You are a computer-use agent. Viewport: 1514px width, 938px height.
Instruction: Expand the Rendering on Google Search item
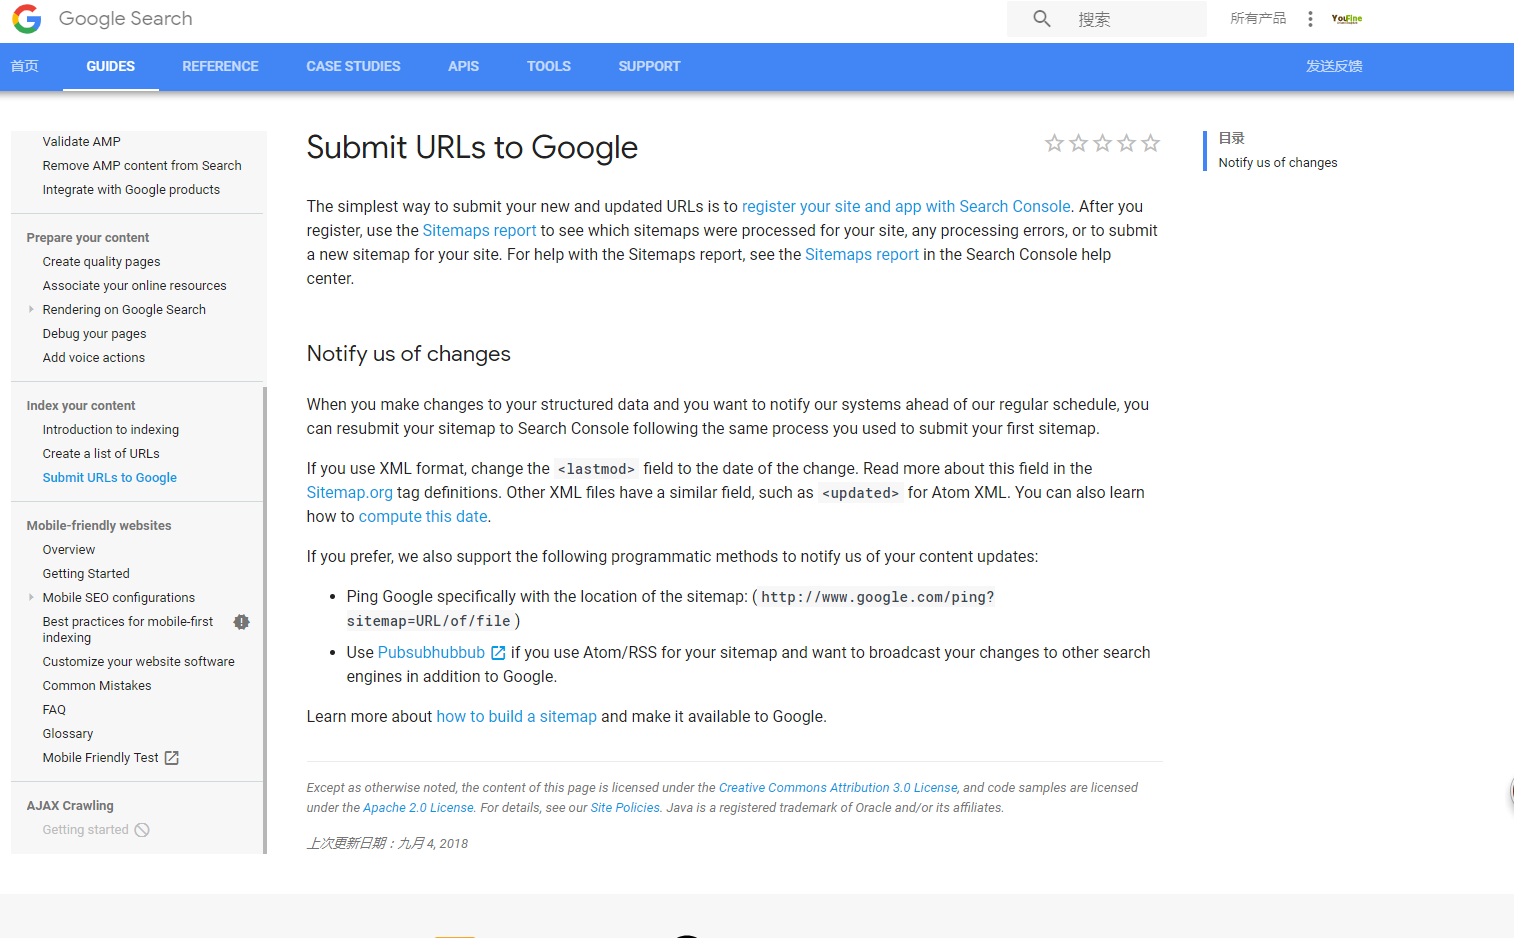coord(31,310)
